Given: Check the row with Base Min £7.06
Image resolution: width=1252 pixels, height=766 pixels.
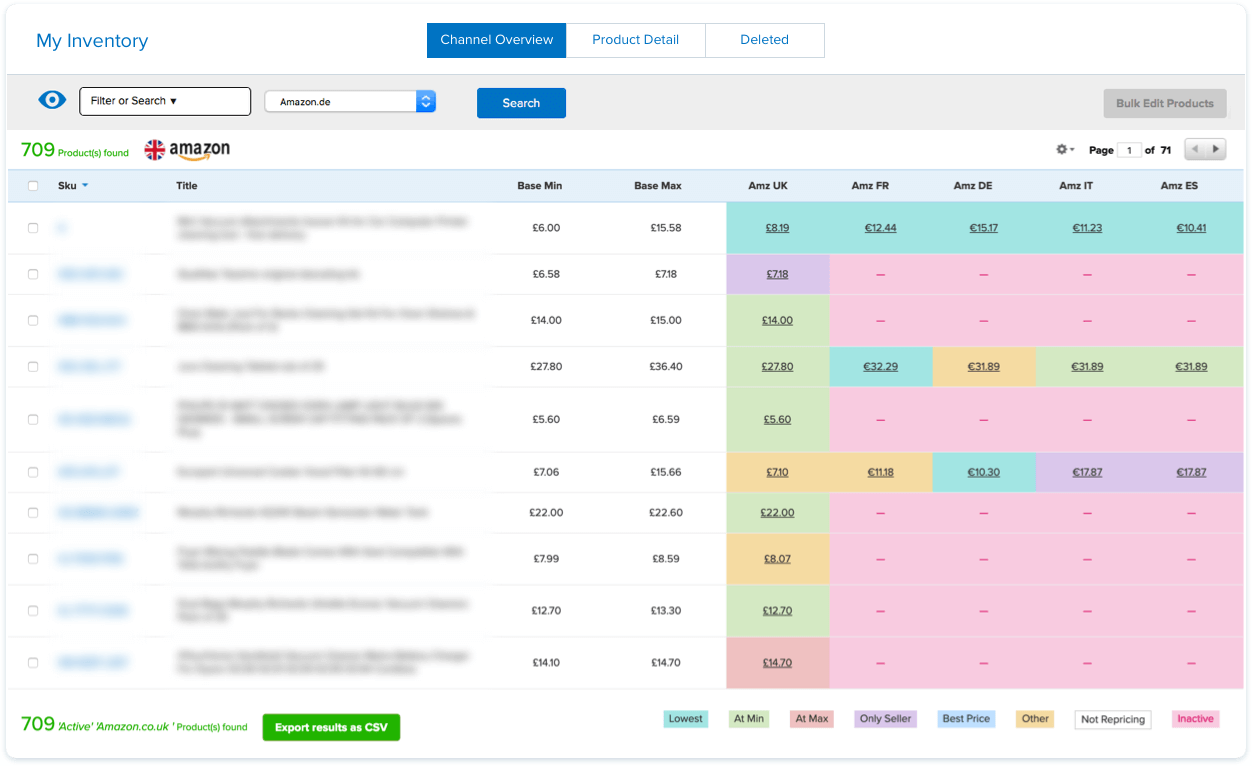Looking at the screenshot, I should (33, 472).
